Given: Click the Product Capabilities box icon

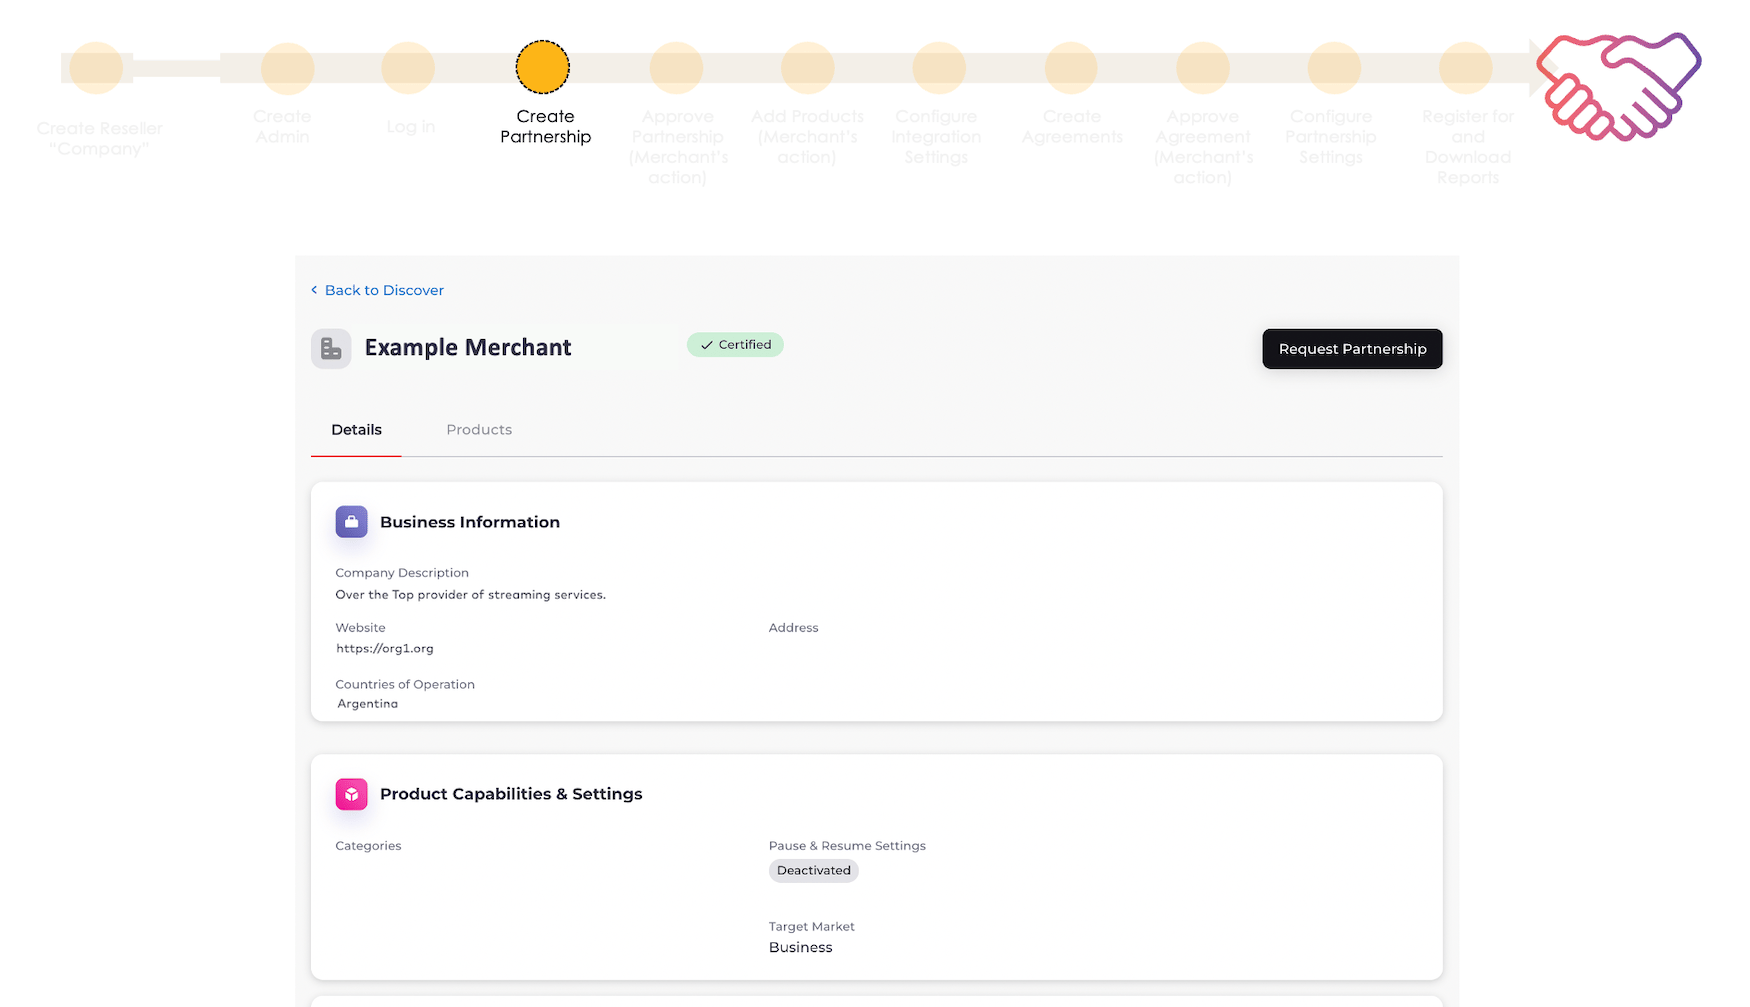Looking at the screenshot, I should pos(351,794).
